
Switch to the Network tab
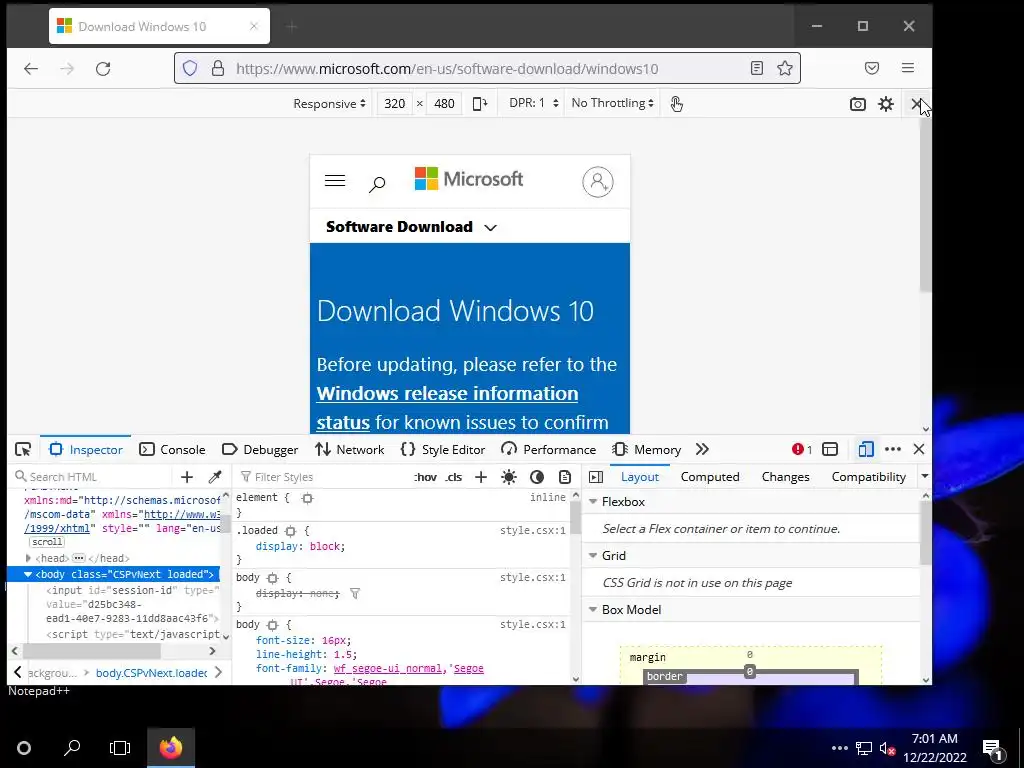[349, 449]
